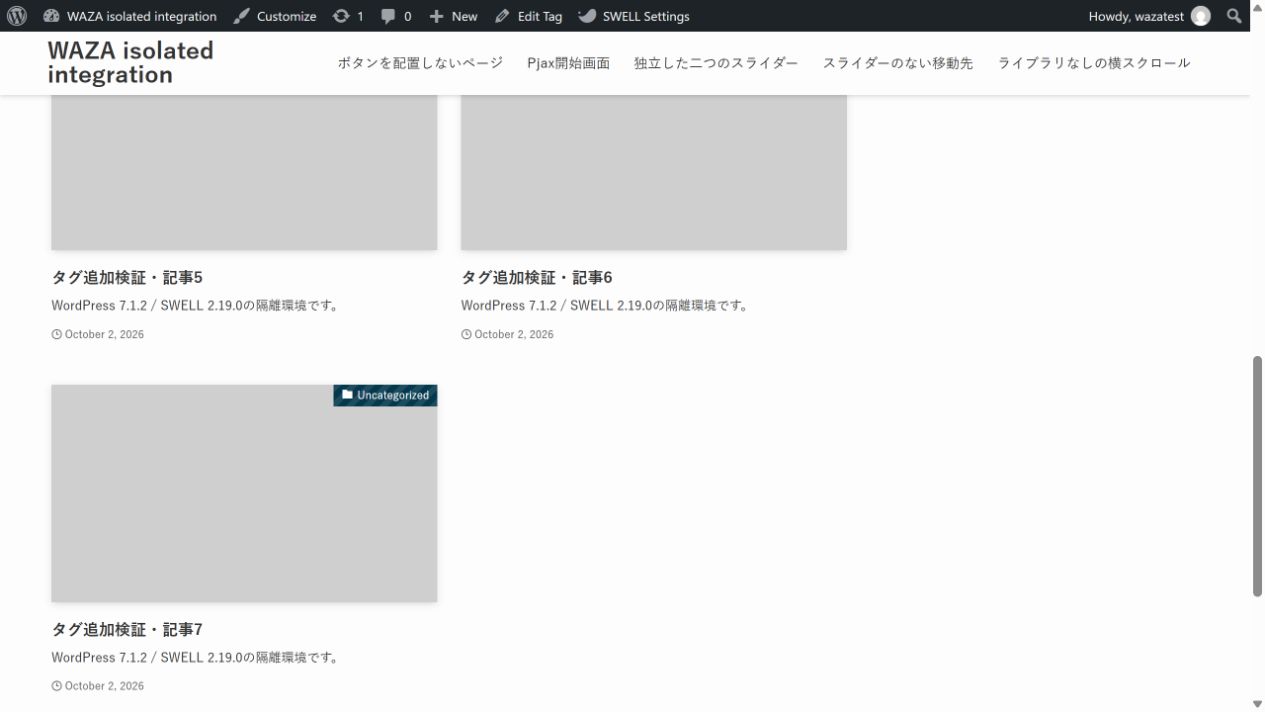Click the excerpt text under 記事7
This screenshot has height=712, width=1265.
(x=197, y=658)
